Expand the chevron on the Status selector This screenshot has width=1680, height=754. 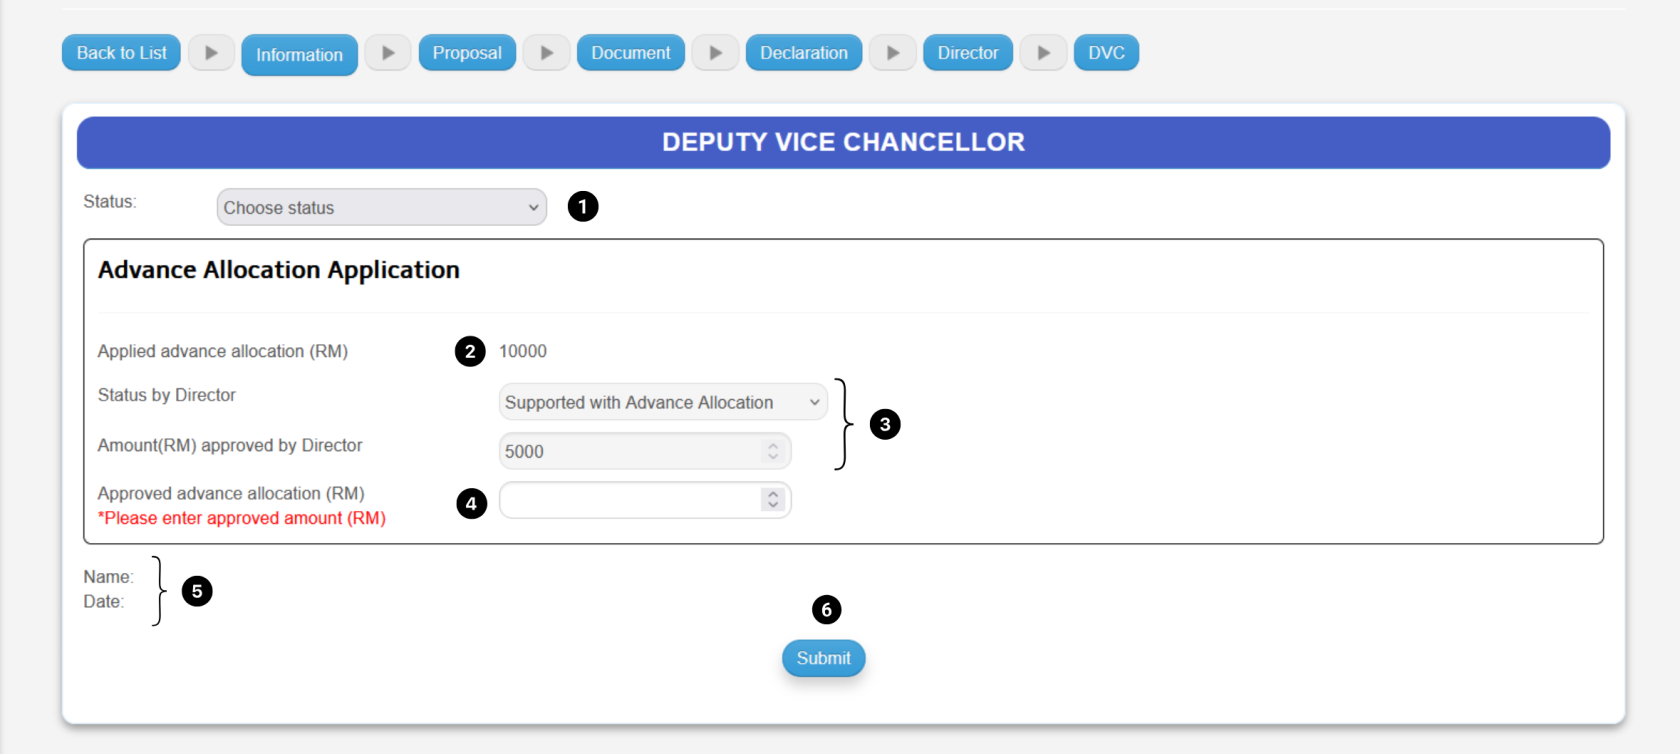coord(533,207)
